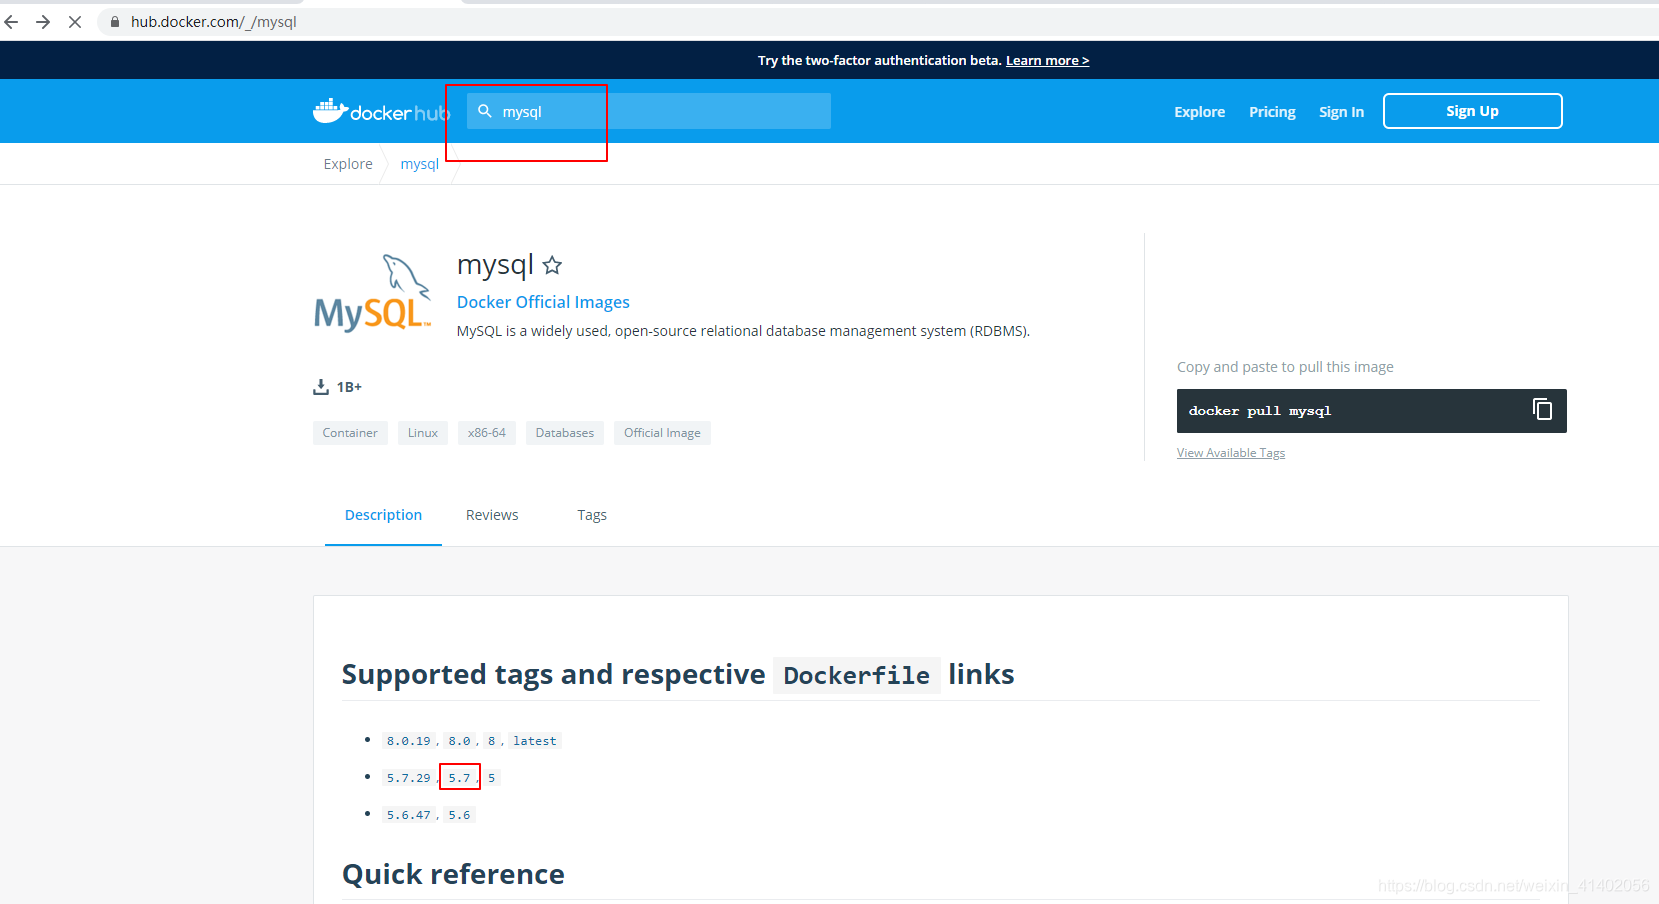
Task: Go to Sign In
Action: point(1341,112)
